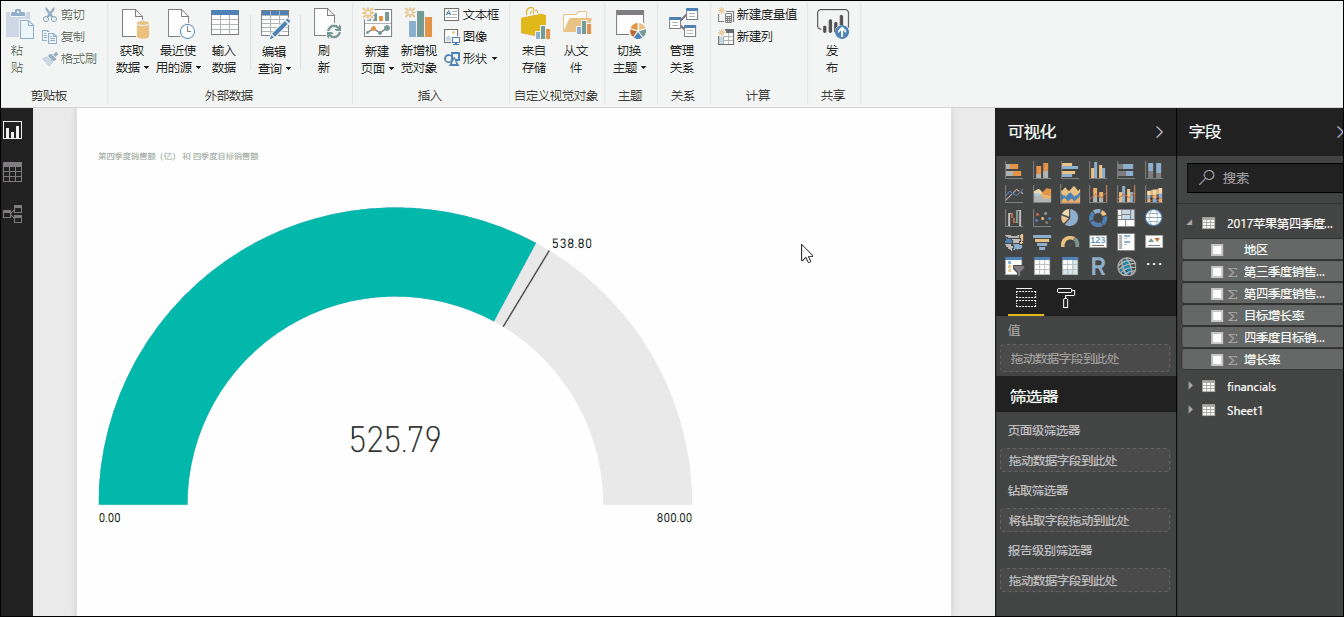Click 管理关系 manage relationships button

[x=682, y=43]
